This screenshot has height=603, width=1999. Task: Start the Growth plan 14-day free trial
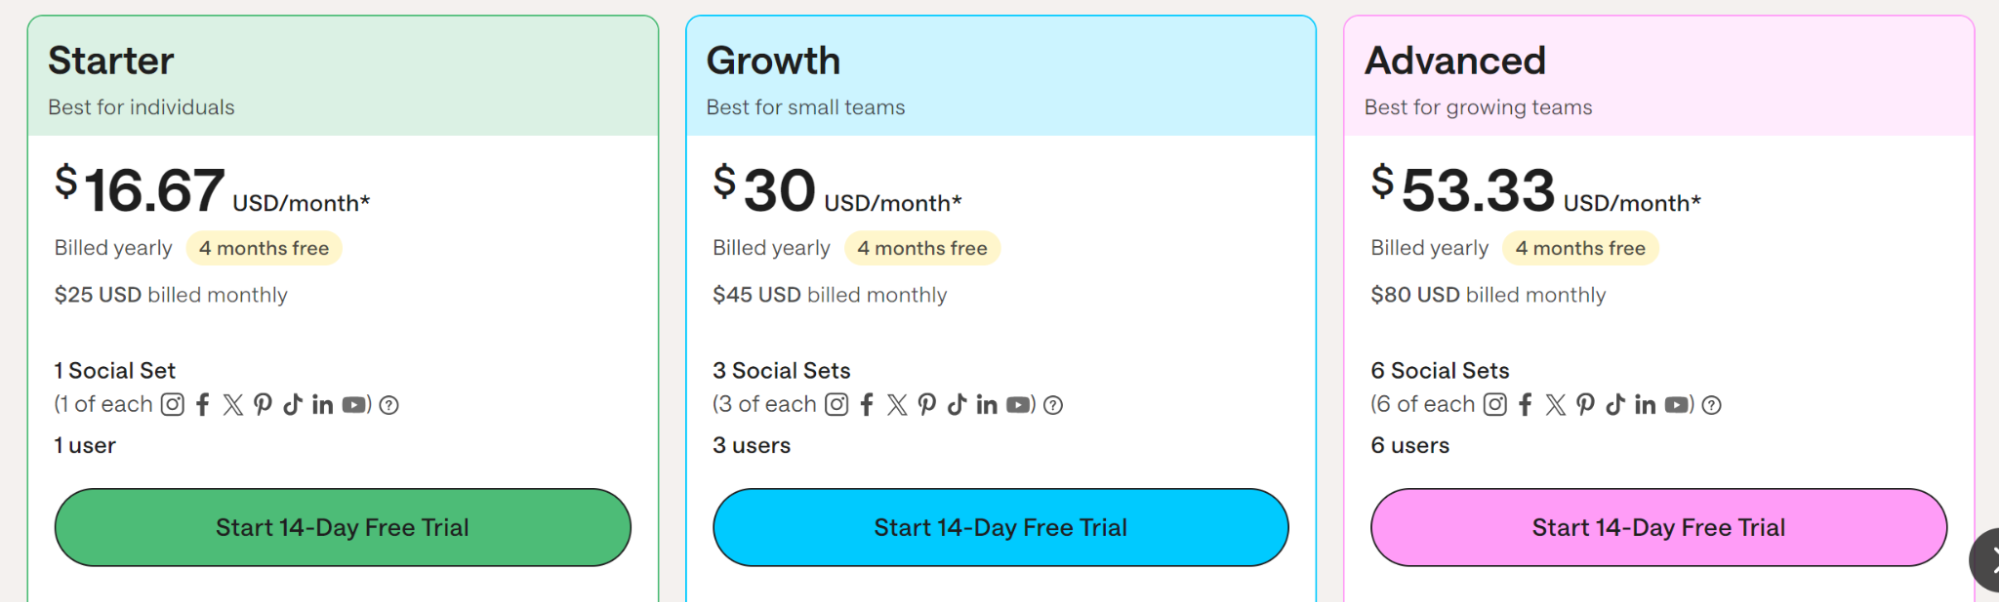[x=1001, y=527]
